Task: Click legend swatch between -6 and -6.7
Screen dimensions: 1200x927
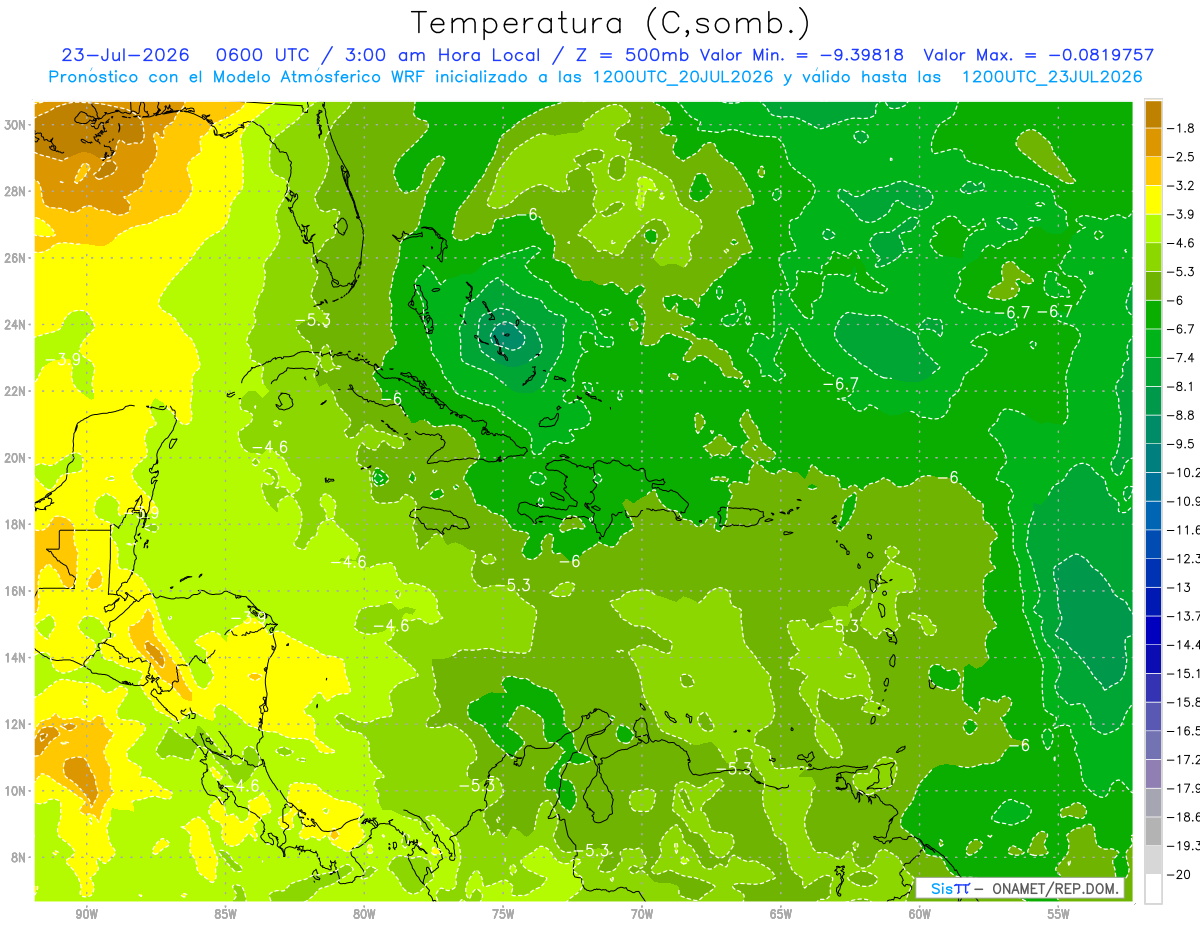Action: tap(1153, 314)
